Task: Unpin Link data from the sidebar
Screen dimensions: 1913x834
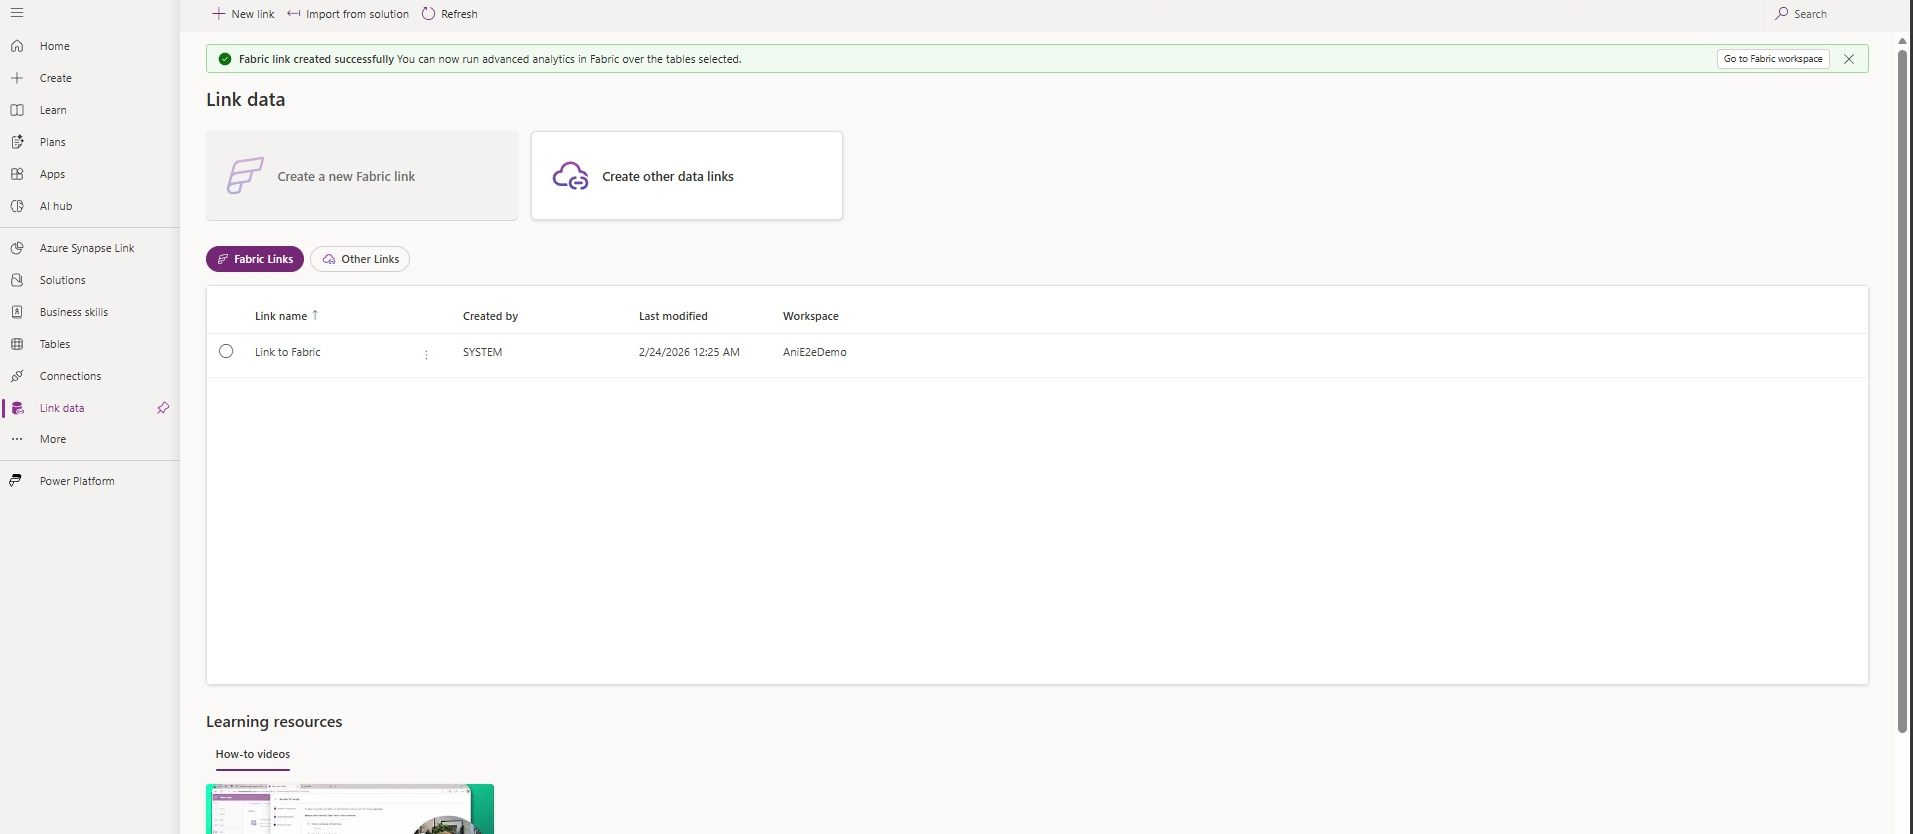Action: coord(163,408)
